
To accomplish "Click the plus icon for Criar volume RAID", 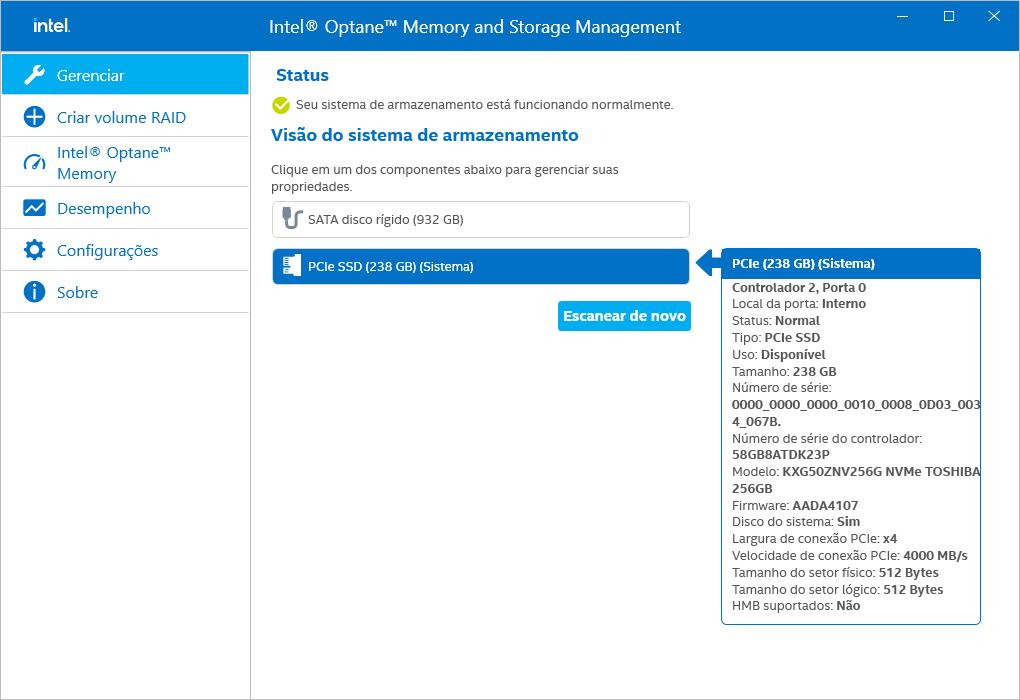I will (34, 117).
